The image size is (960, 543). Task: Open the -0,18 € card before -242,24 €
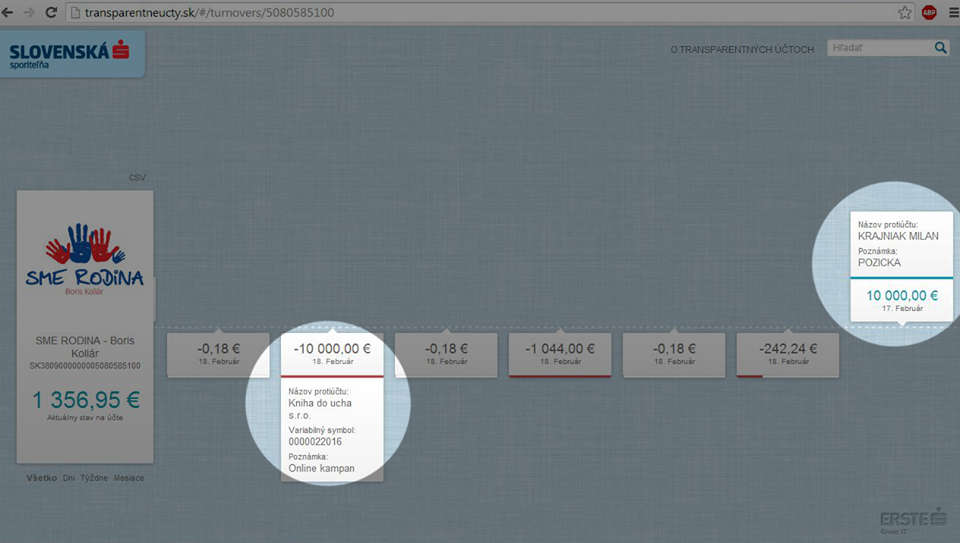[x=674, y=354]
